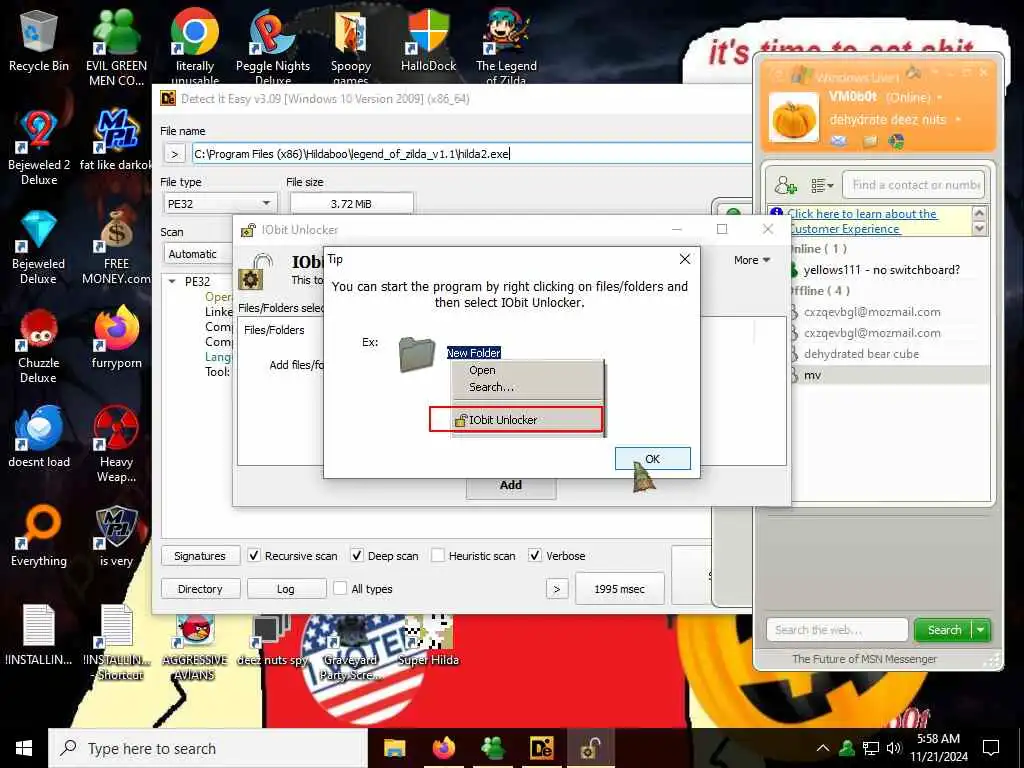Click the taskbar 'Type here to search' box
This screenshot has height=768, width=1024.
(x=208, y=748)
